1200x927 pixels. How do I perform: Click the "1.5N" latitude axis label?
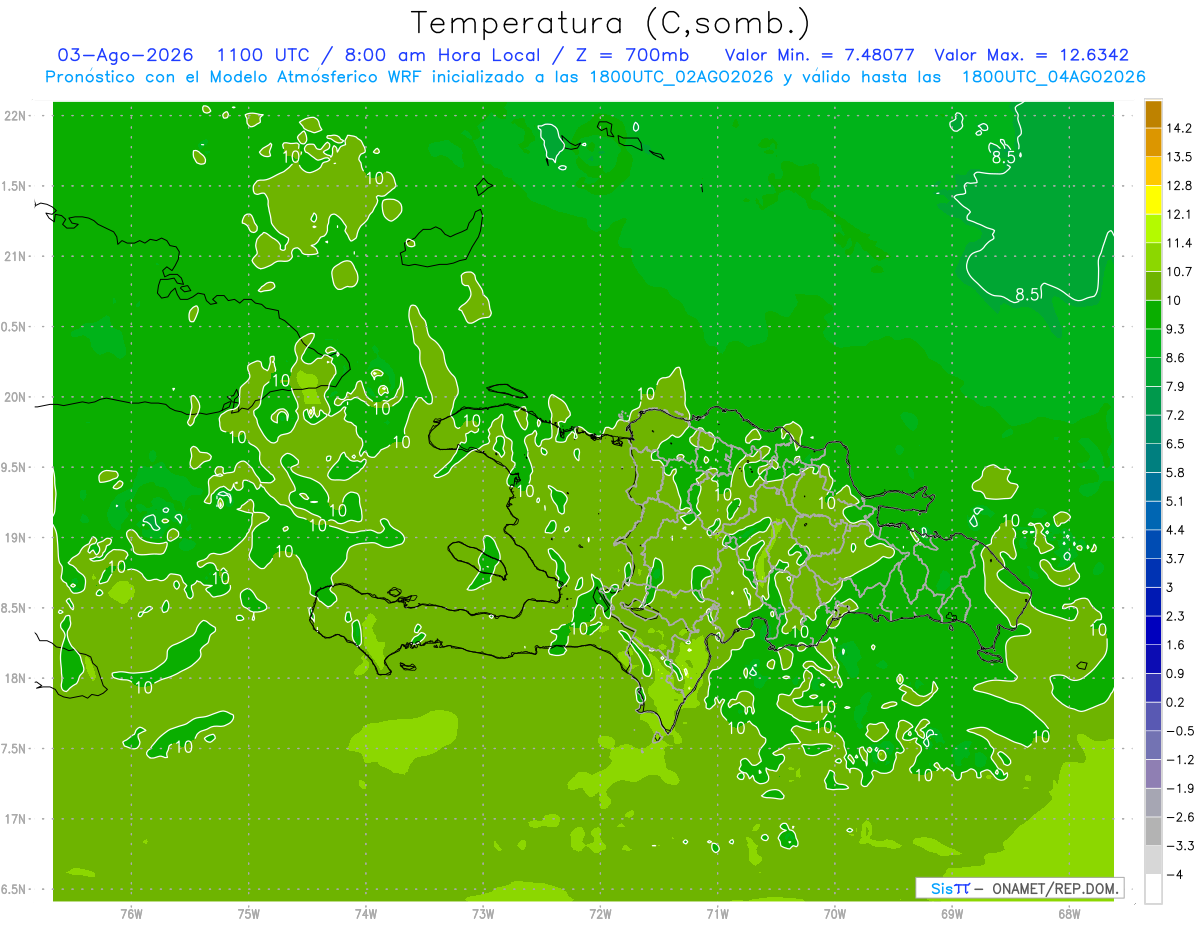point(16,186)
